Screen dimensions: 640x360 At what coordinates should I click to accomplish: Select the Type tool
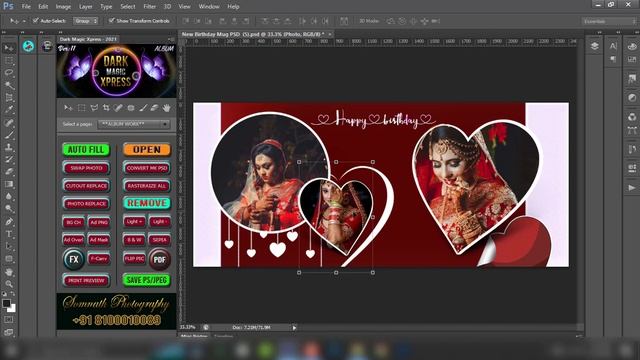9,234
